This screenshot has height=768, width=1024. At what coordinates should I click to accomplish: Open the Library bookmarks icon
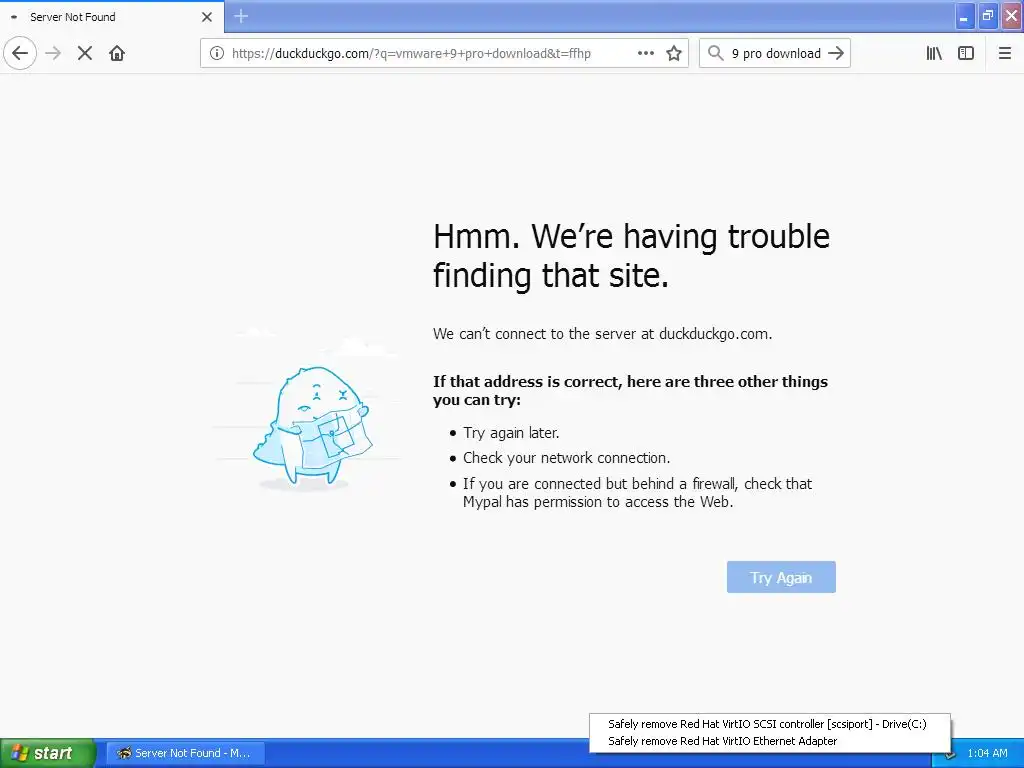(934, 53)
